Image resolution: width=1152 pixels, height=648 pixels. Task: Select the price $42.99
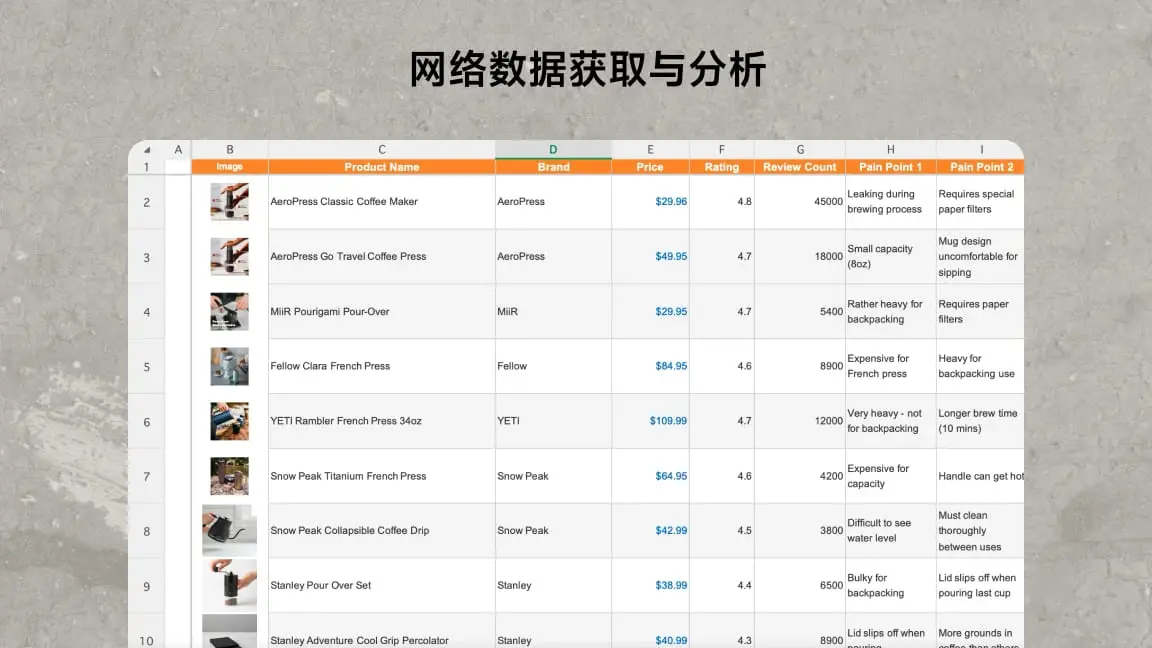click(650, 530)
